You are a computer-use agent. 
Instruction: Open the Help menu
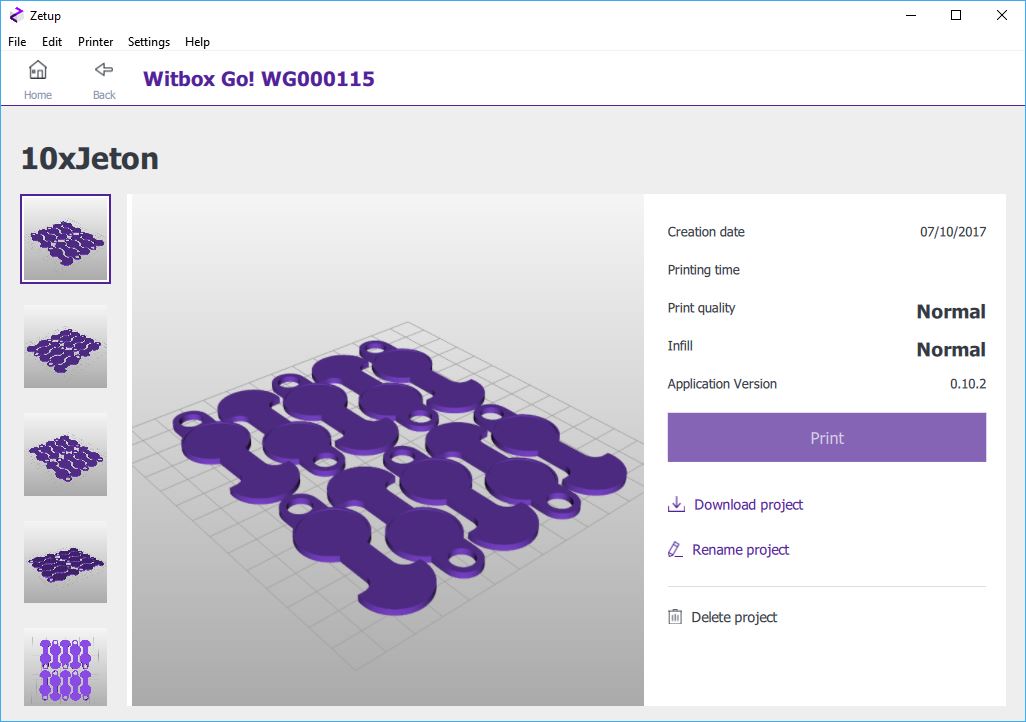(197, 42)
